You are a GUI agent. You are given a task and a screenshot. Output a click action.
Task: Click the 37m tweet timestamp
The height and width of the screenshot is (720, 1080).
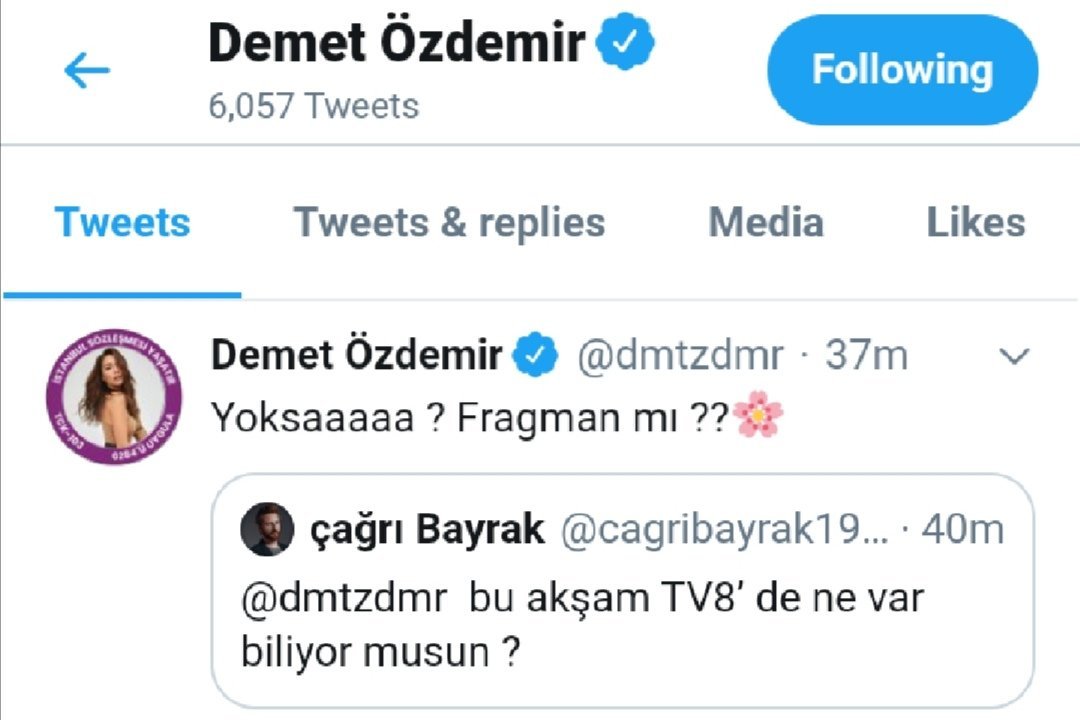(866, 356)
